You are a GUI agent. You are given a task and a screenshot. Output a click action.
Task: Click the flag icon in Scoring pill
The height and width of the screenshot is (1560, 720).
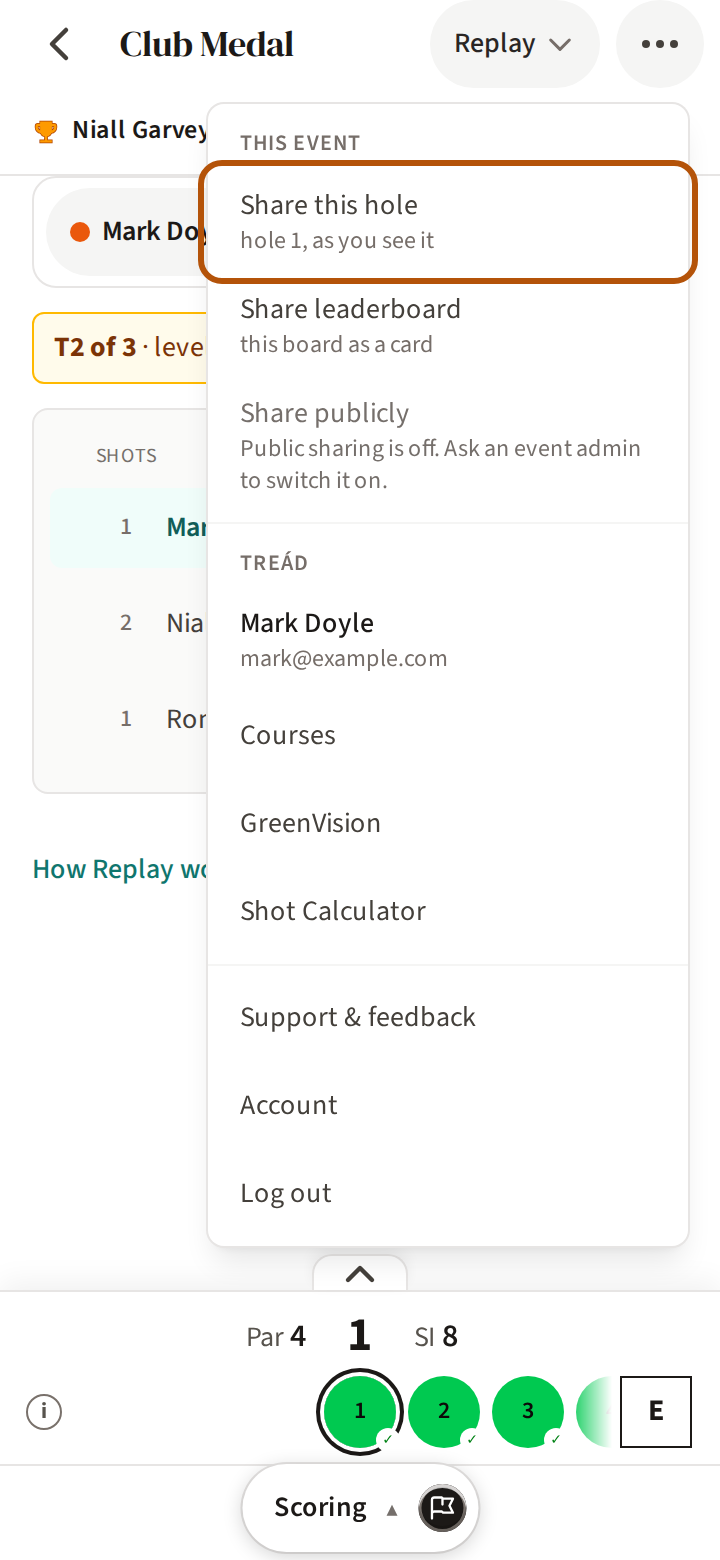coord(442,1508)
